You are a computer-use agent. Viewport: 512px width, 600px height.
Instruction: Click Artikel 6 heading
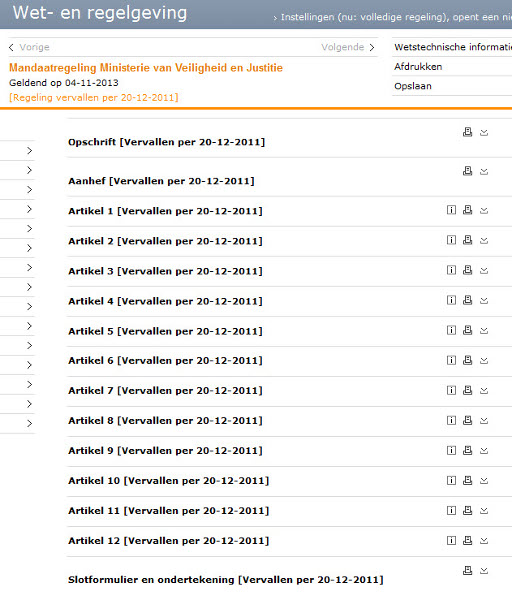(165, 360)
